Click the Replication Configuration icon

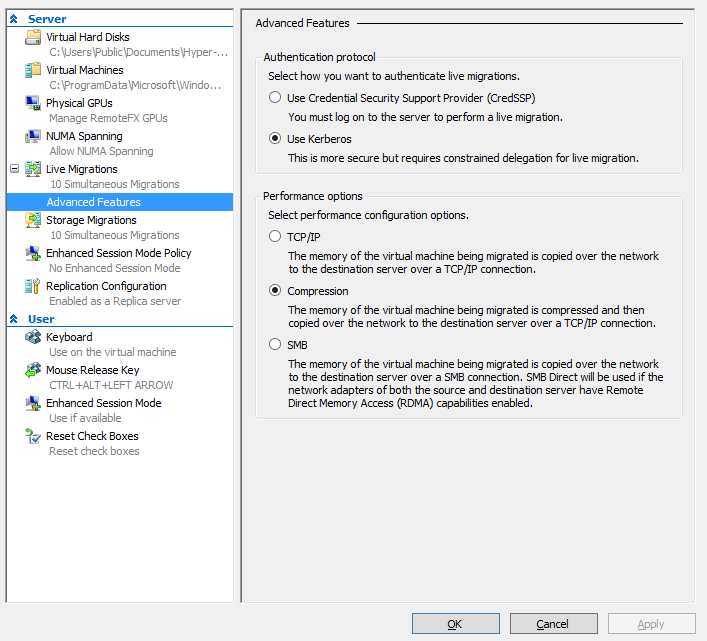pos(33,287)
